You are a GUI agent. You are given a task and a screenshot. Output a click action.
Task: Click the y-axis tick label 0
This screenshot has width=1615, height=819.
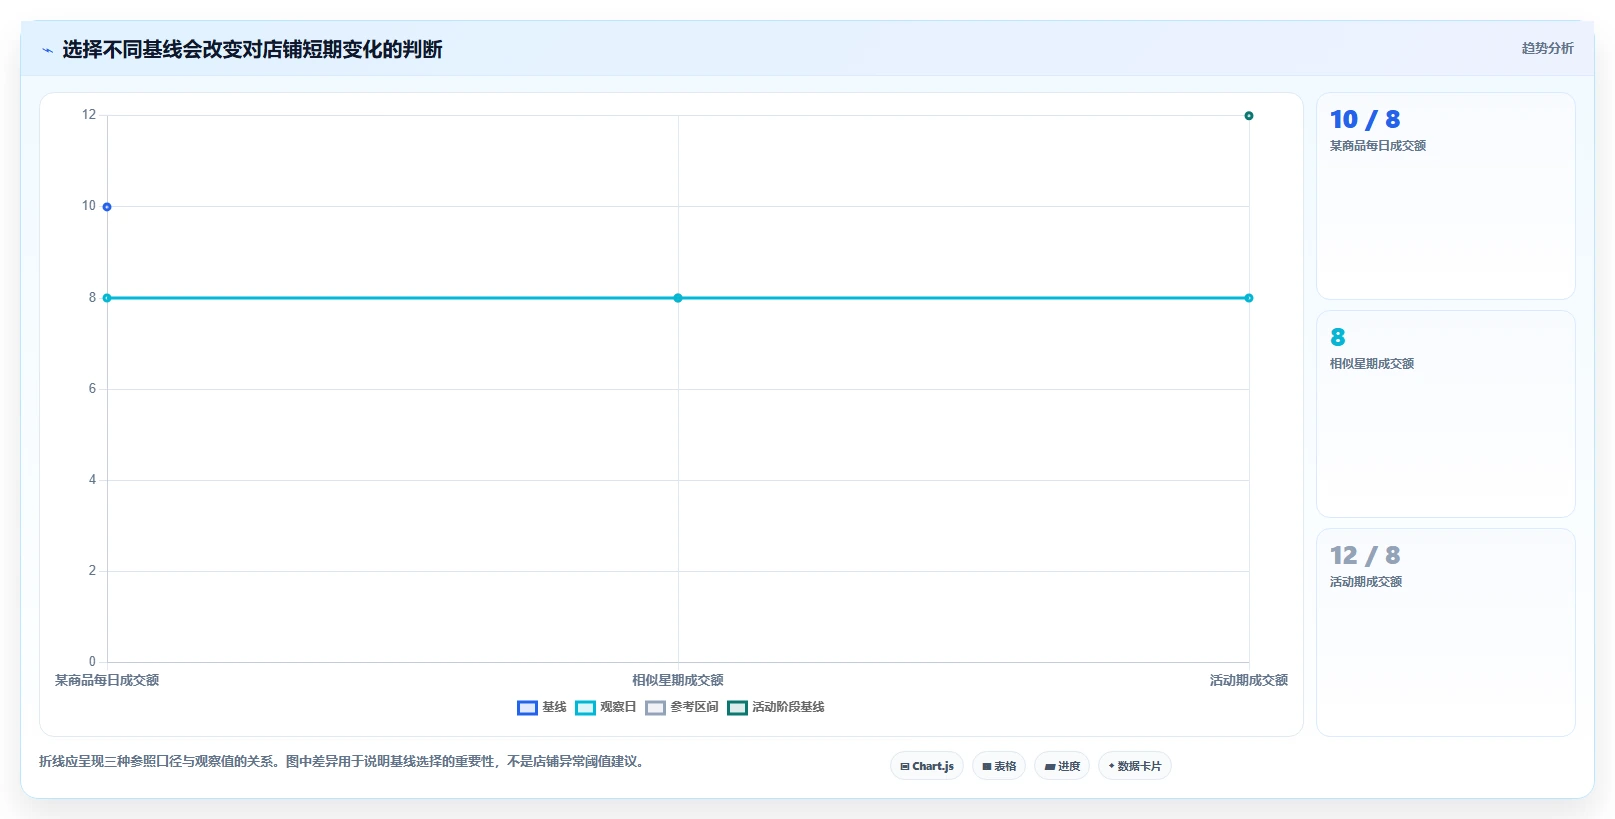point(92,662)
